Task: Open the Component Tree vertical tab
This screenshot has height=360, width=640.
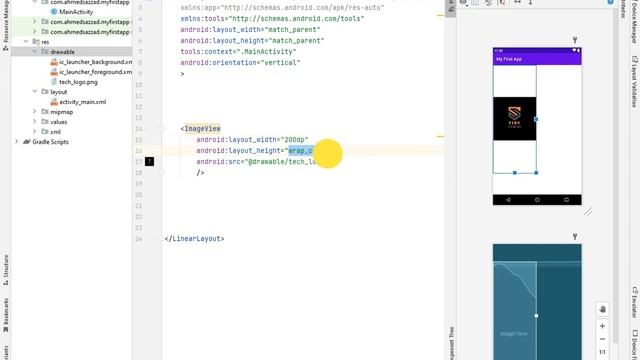Action: 451,343
